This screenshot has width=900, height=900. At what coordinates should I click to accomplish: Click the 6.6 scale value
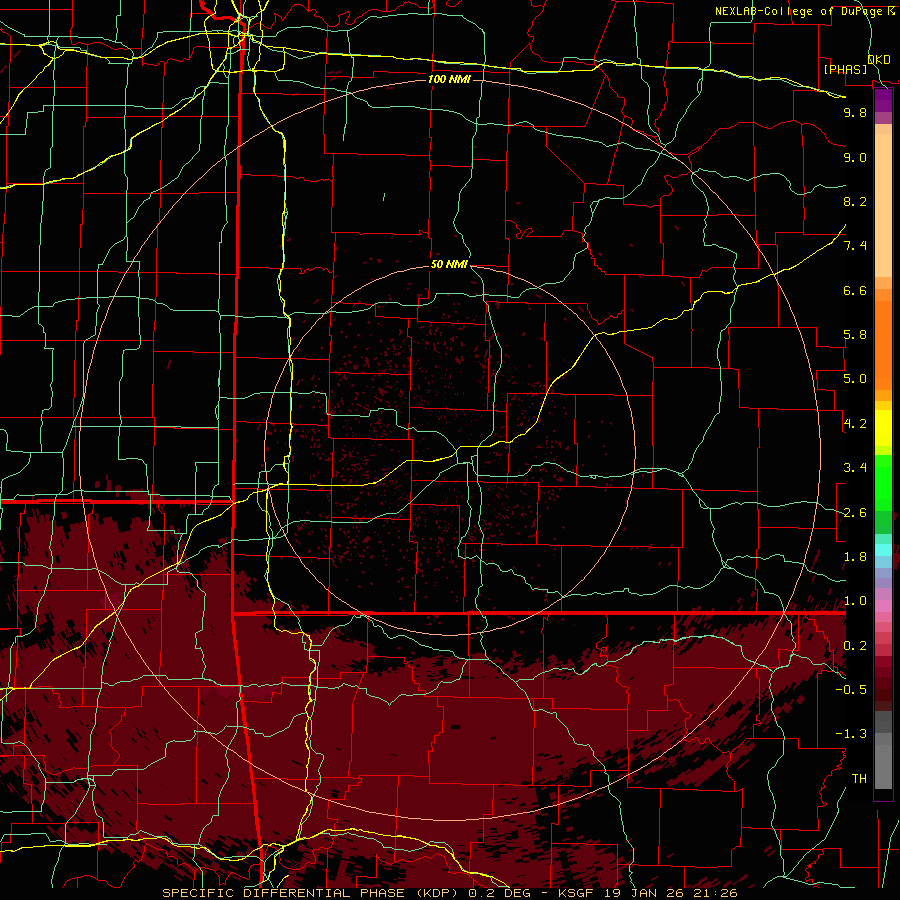click(855, 290)
